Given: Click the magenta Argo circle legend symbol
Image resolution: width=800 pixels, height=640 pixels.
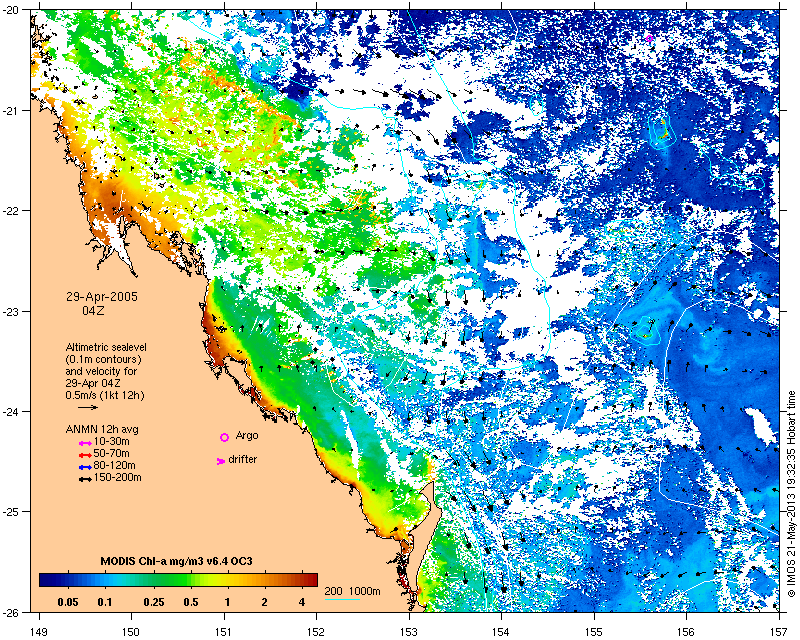Looking at the screenshot, I should [224, 437].
